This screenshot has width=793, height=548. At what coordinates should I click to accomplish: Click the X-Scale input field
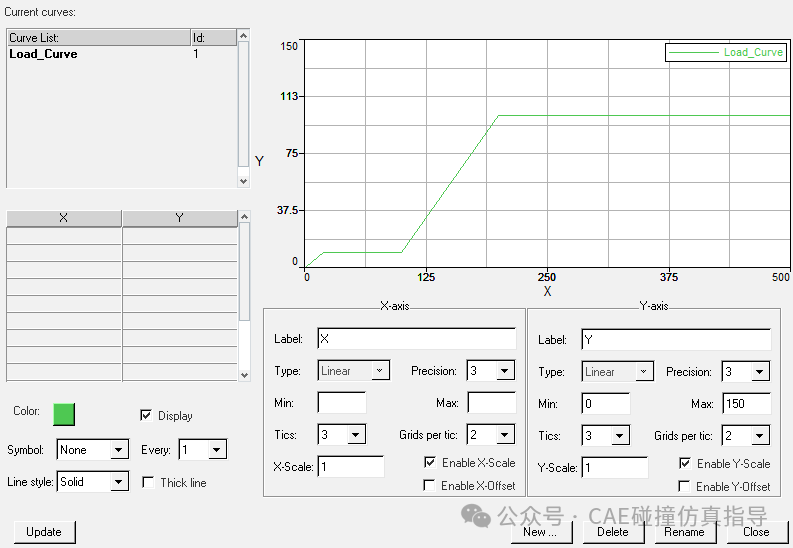(x=351, y=467)
